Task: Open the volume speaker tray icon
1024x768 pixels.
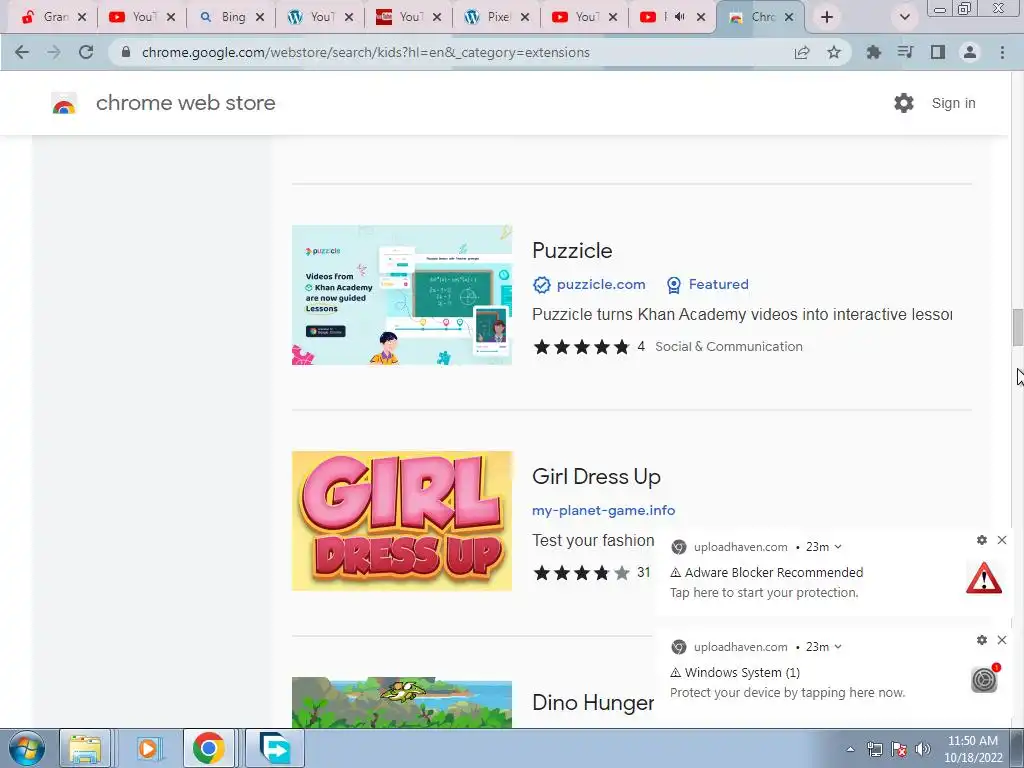Action: (x=923, y=750)
